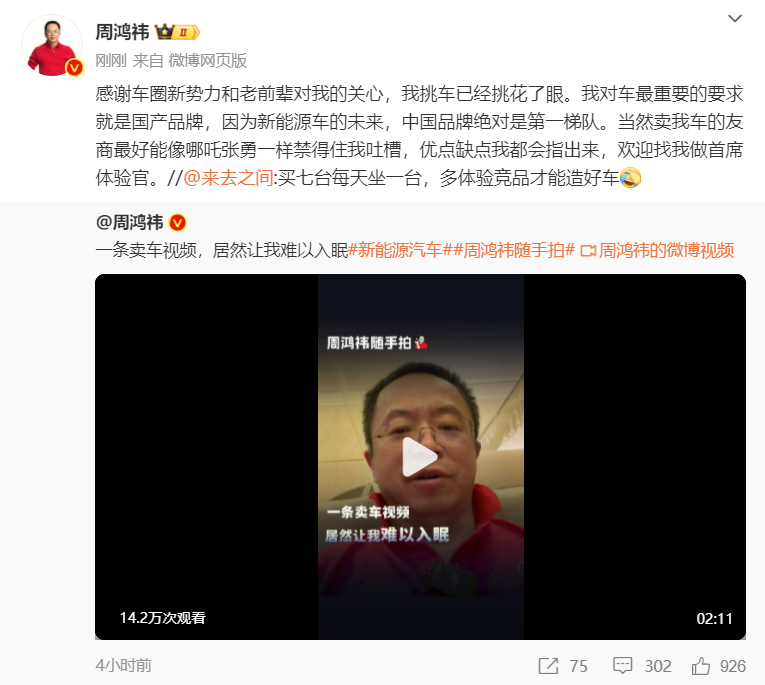Open the 微博网页版 source link
Viewport: 765px width, 685px height.
[x=208, y=60]
